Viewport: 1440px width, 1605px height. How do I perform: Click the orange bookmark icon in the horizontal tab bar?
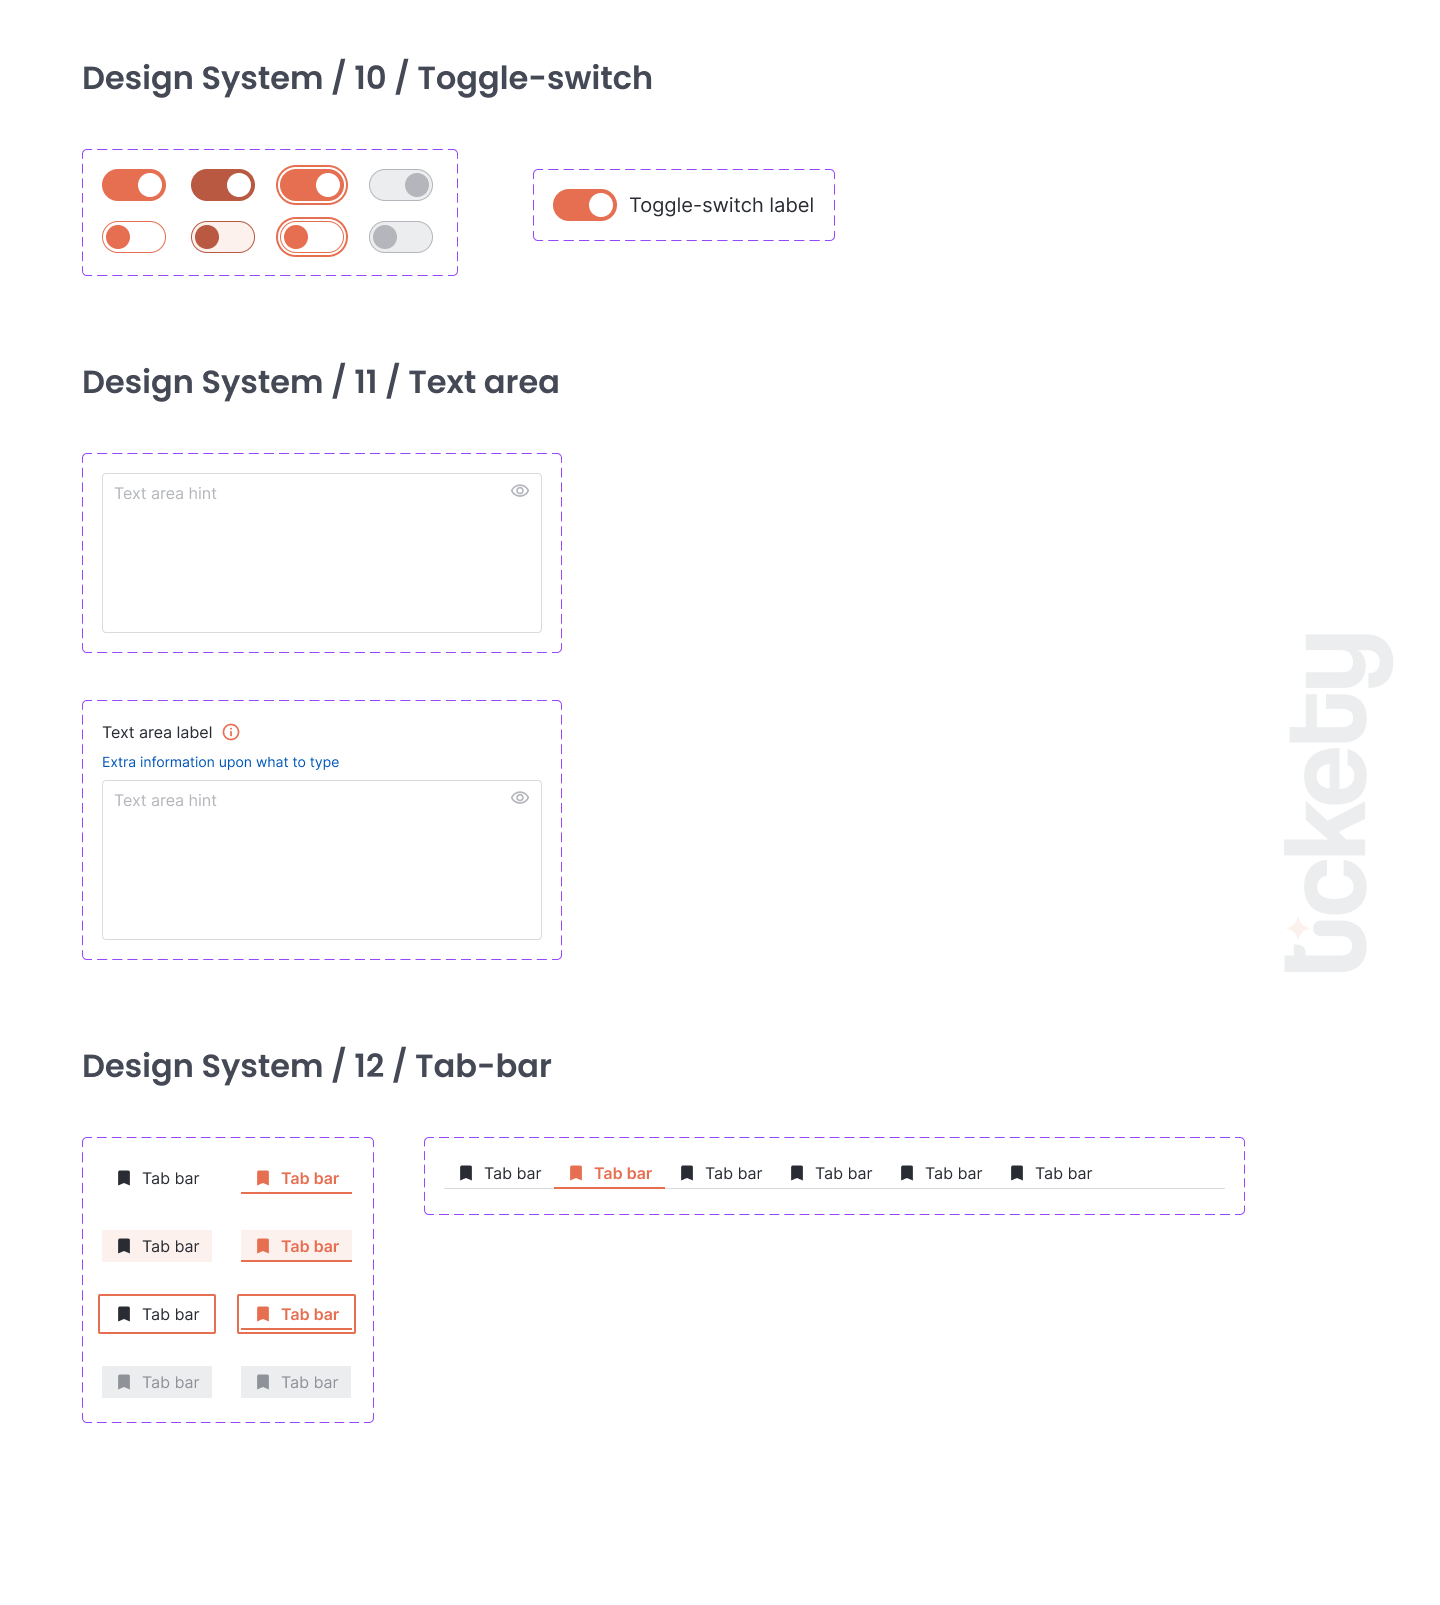(576, 1173)
